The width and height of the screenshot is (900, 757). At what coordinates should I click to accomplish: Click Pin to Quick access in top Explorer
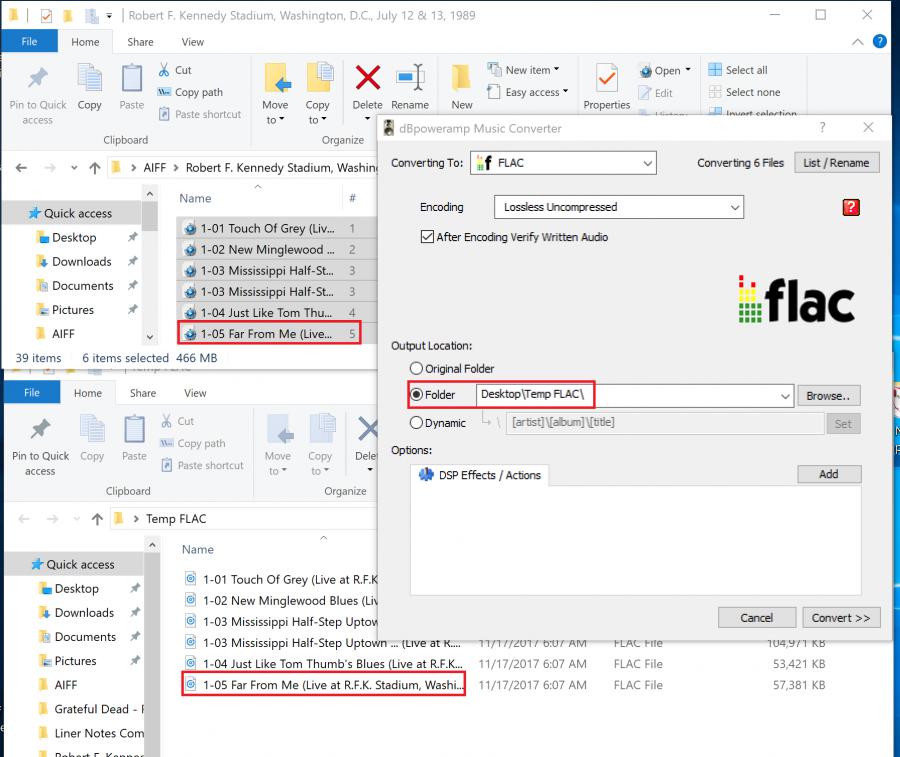pos(38,95)
